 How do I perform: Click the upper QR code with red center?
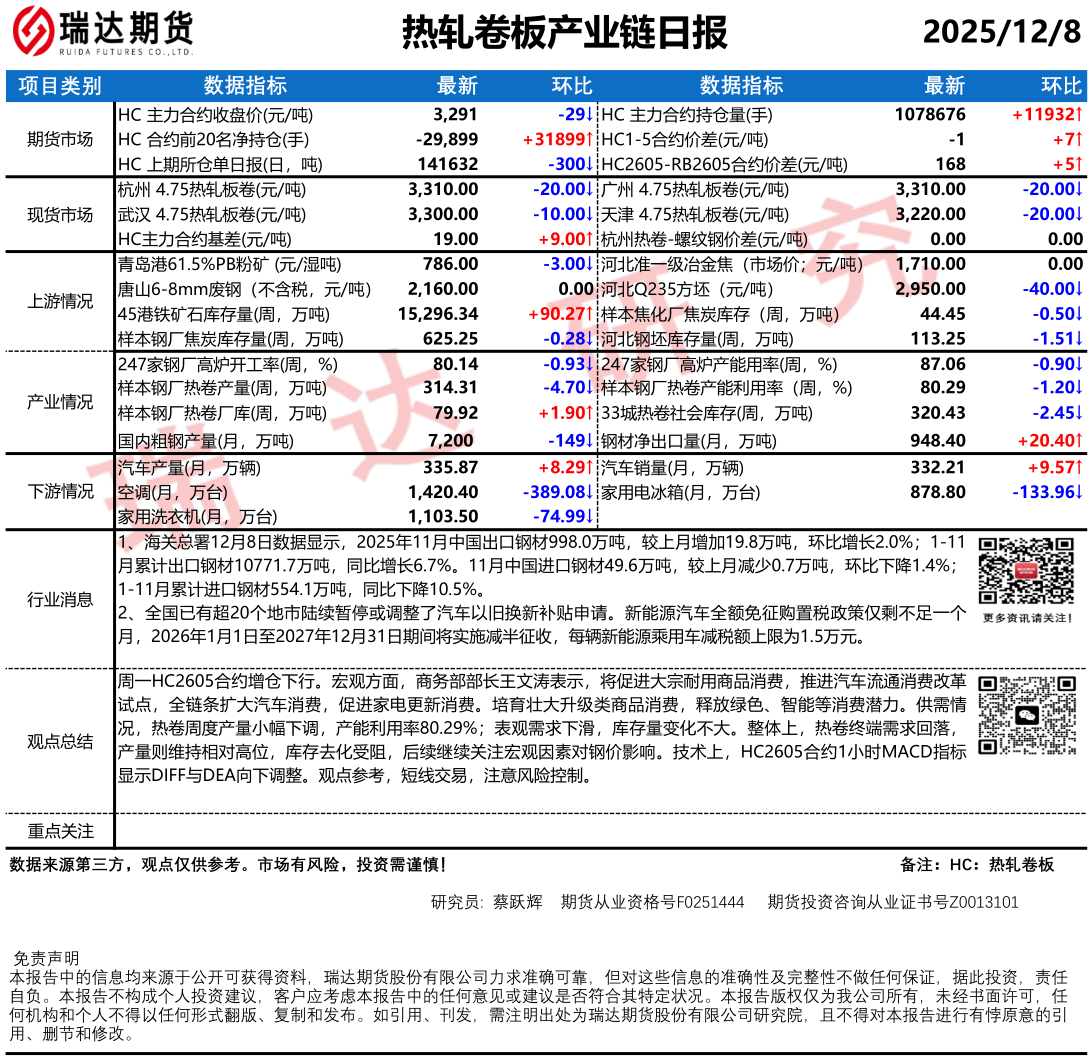coord(1023,571)
